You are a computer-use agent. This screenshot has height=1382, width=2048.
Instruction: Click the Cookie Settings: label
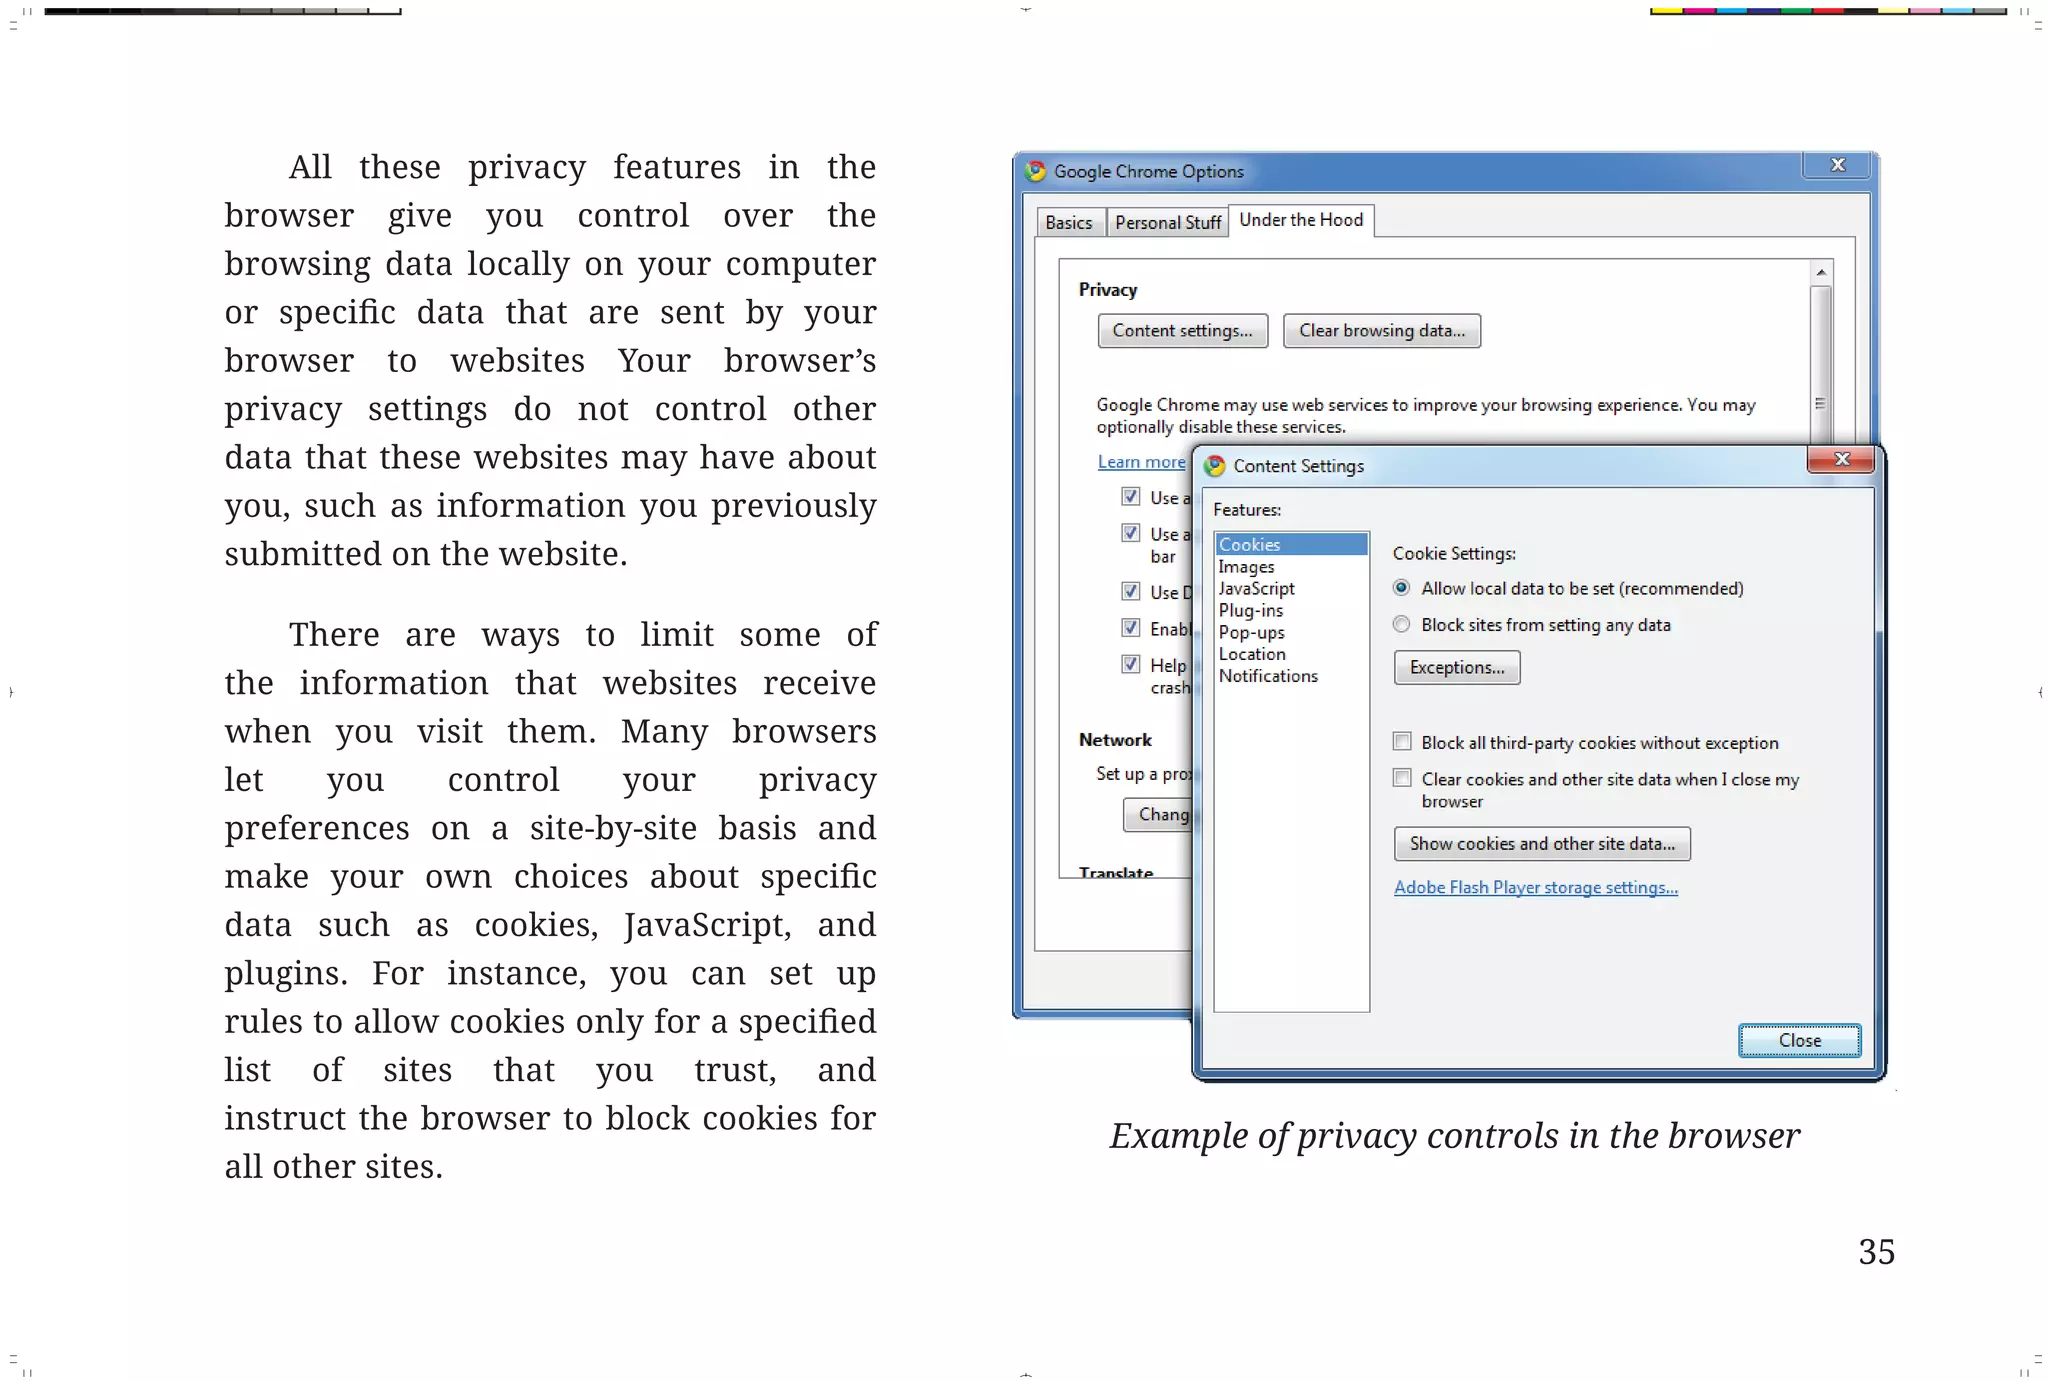tap(1454, 554)
